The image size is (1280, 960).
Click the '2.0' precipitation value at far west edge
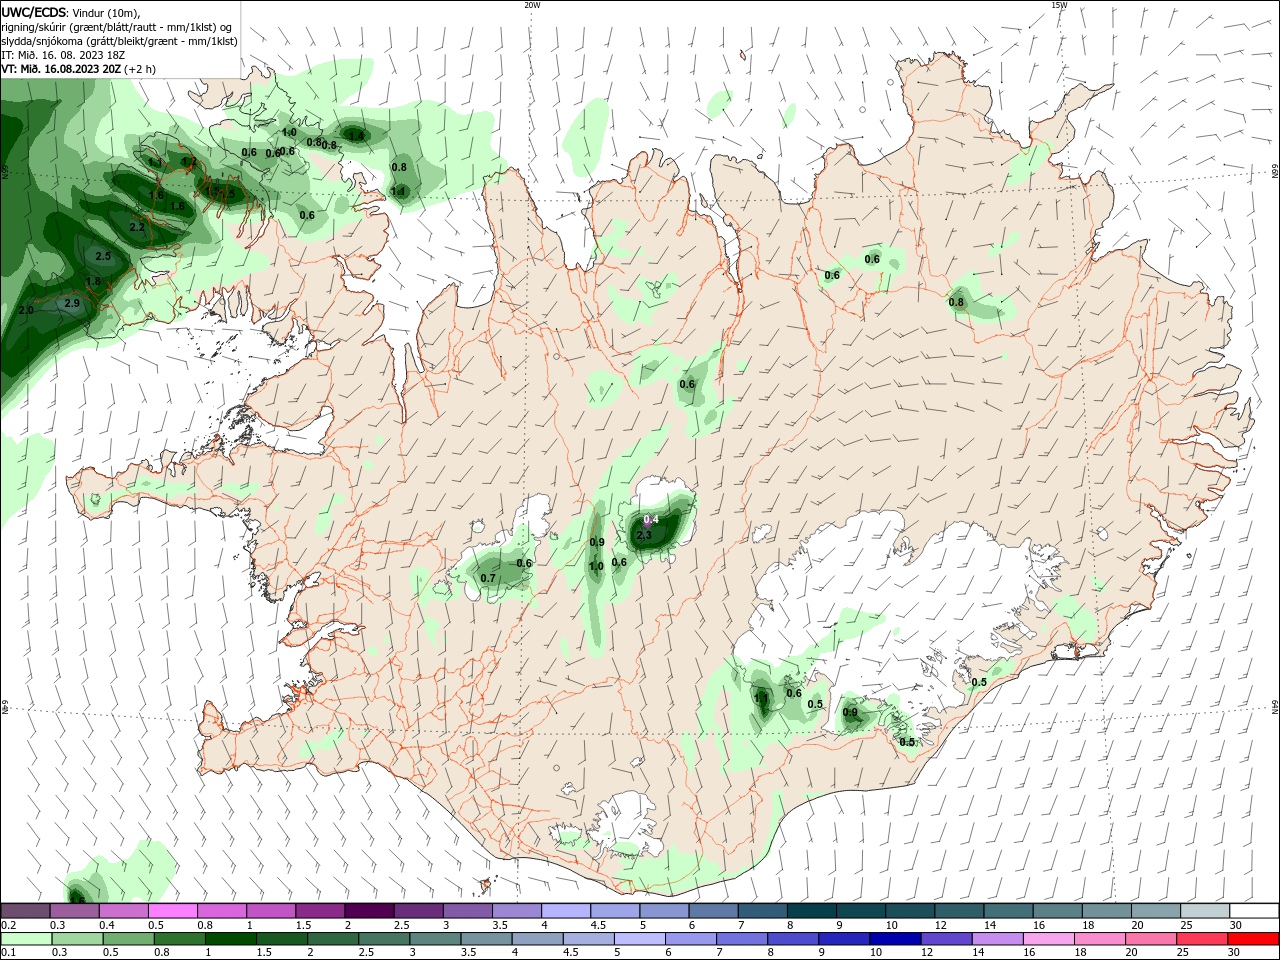tap(26, 311)
